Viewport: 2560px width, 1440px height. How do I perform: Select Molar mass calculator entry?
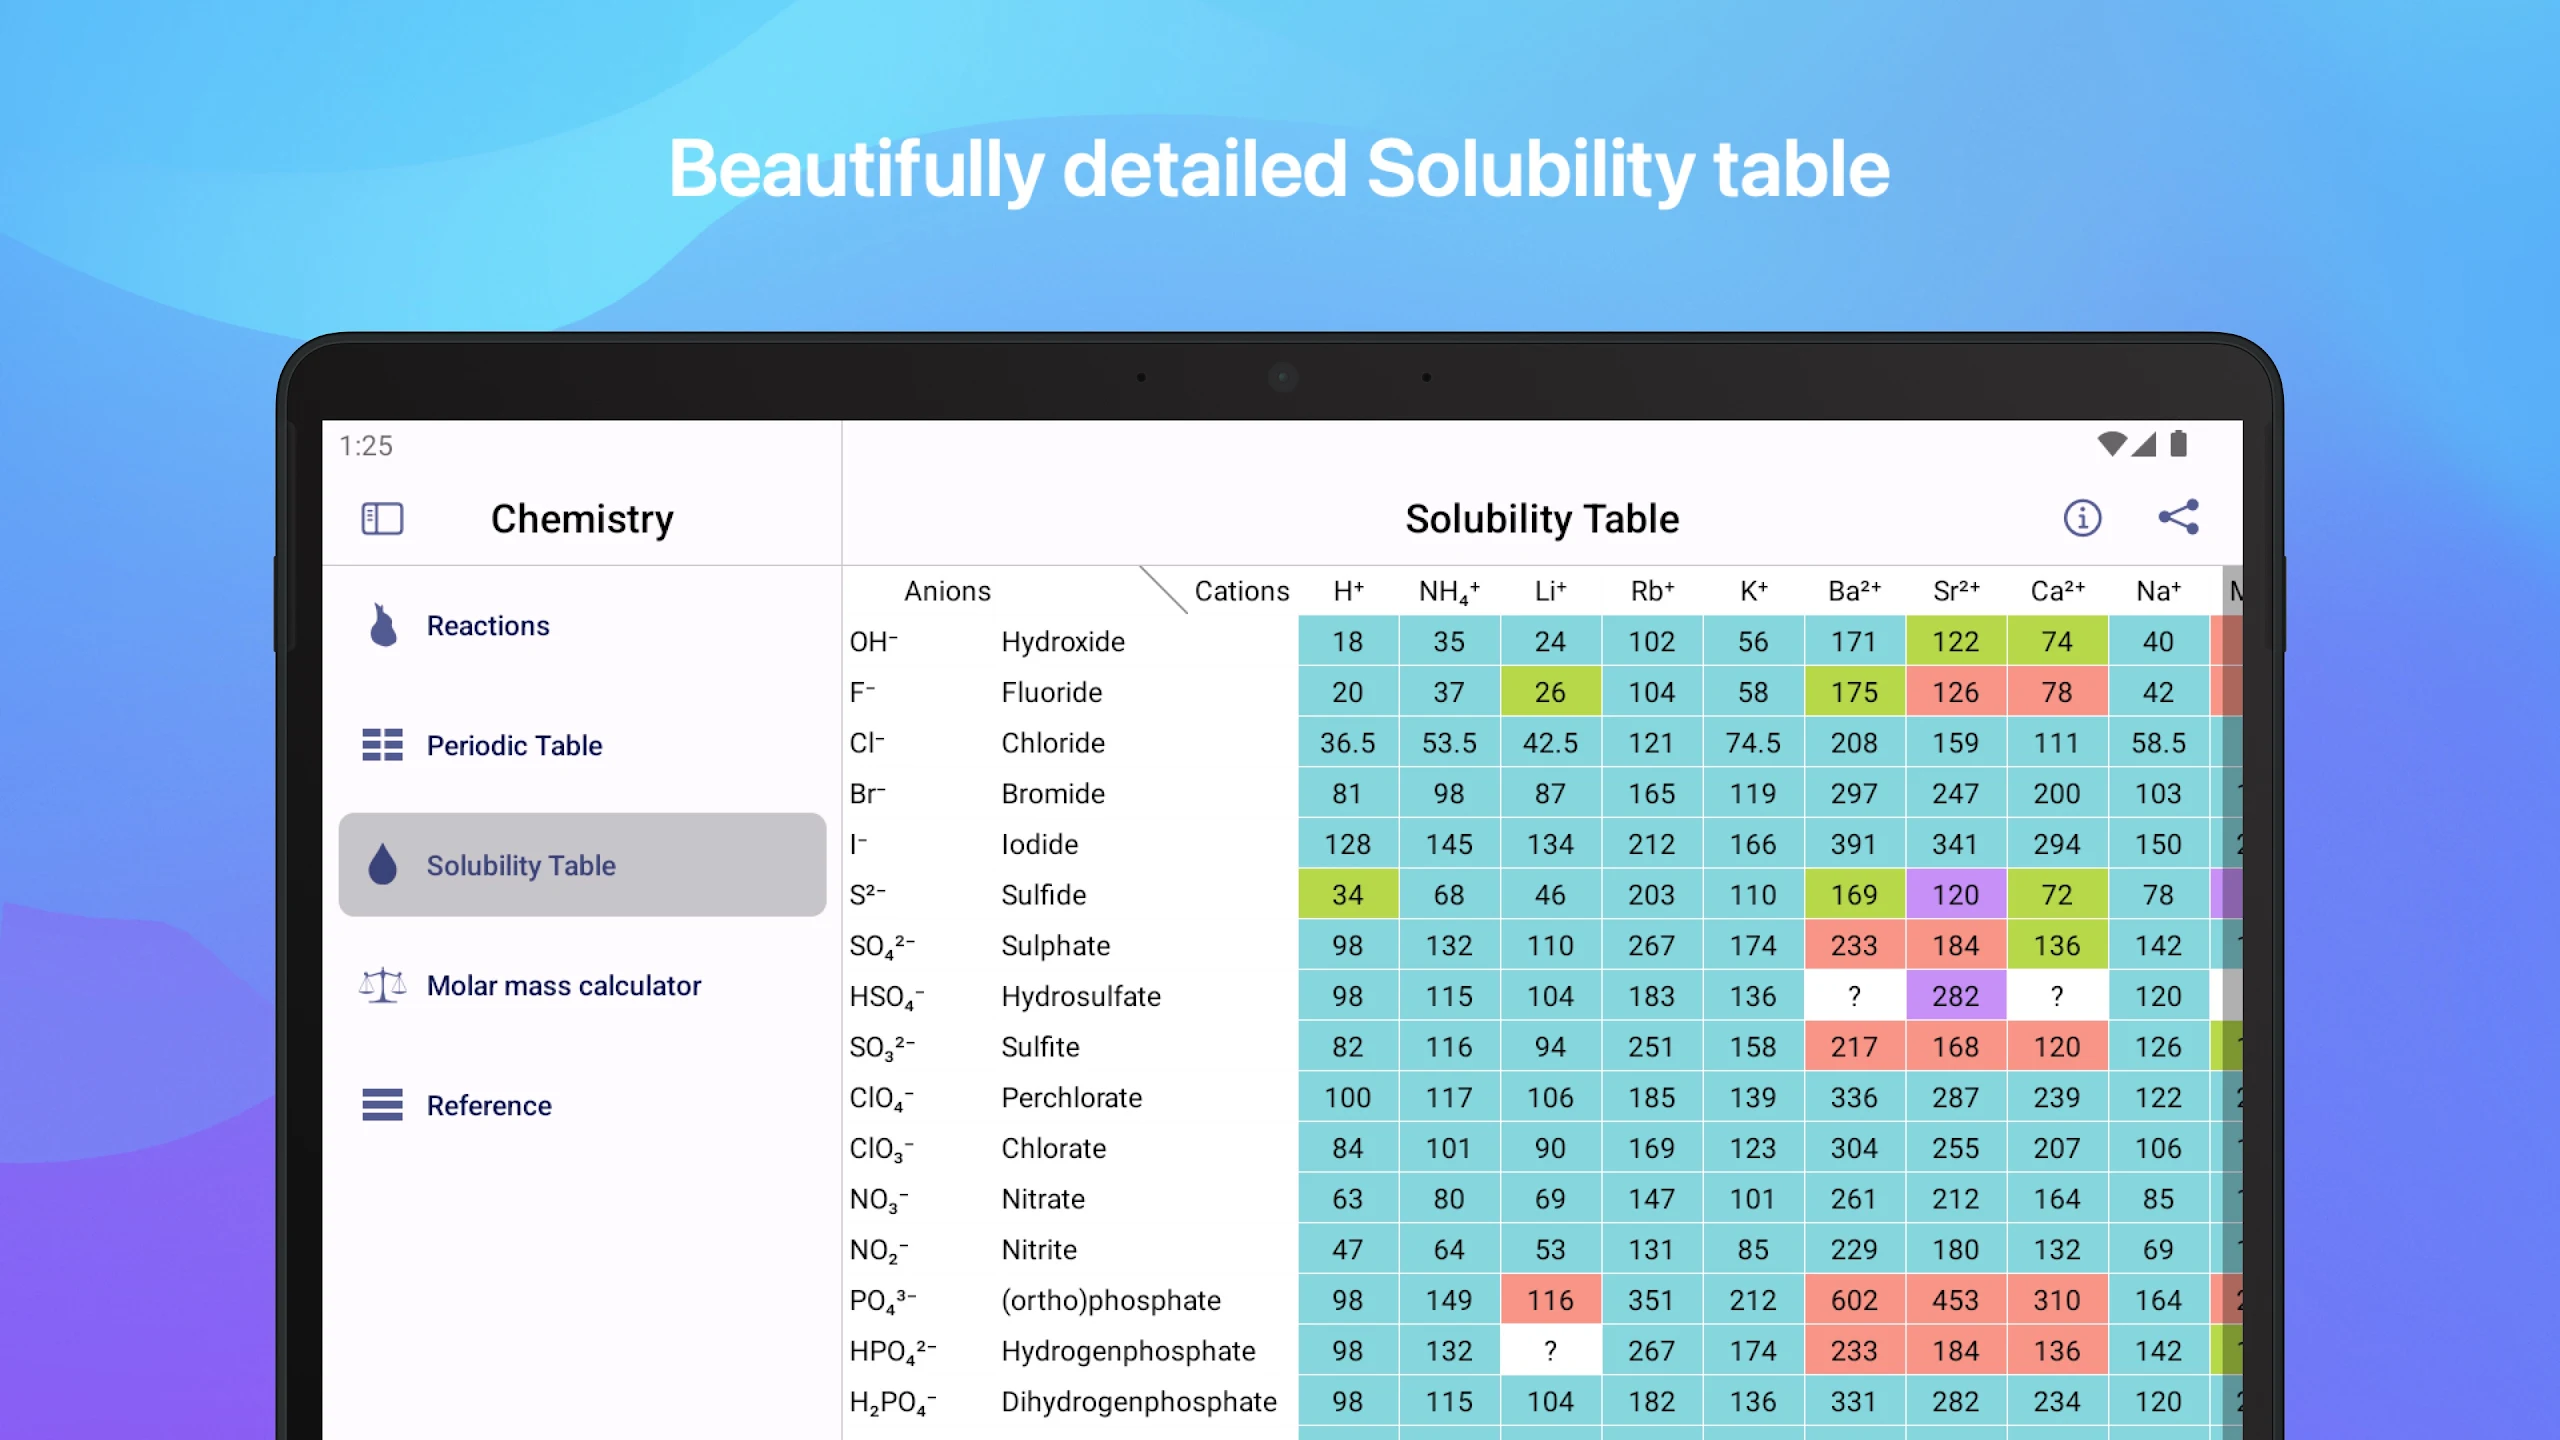[563, 986]
